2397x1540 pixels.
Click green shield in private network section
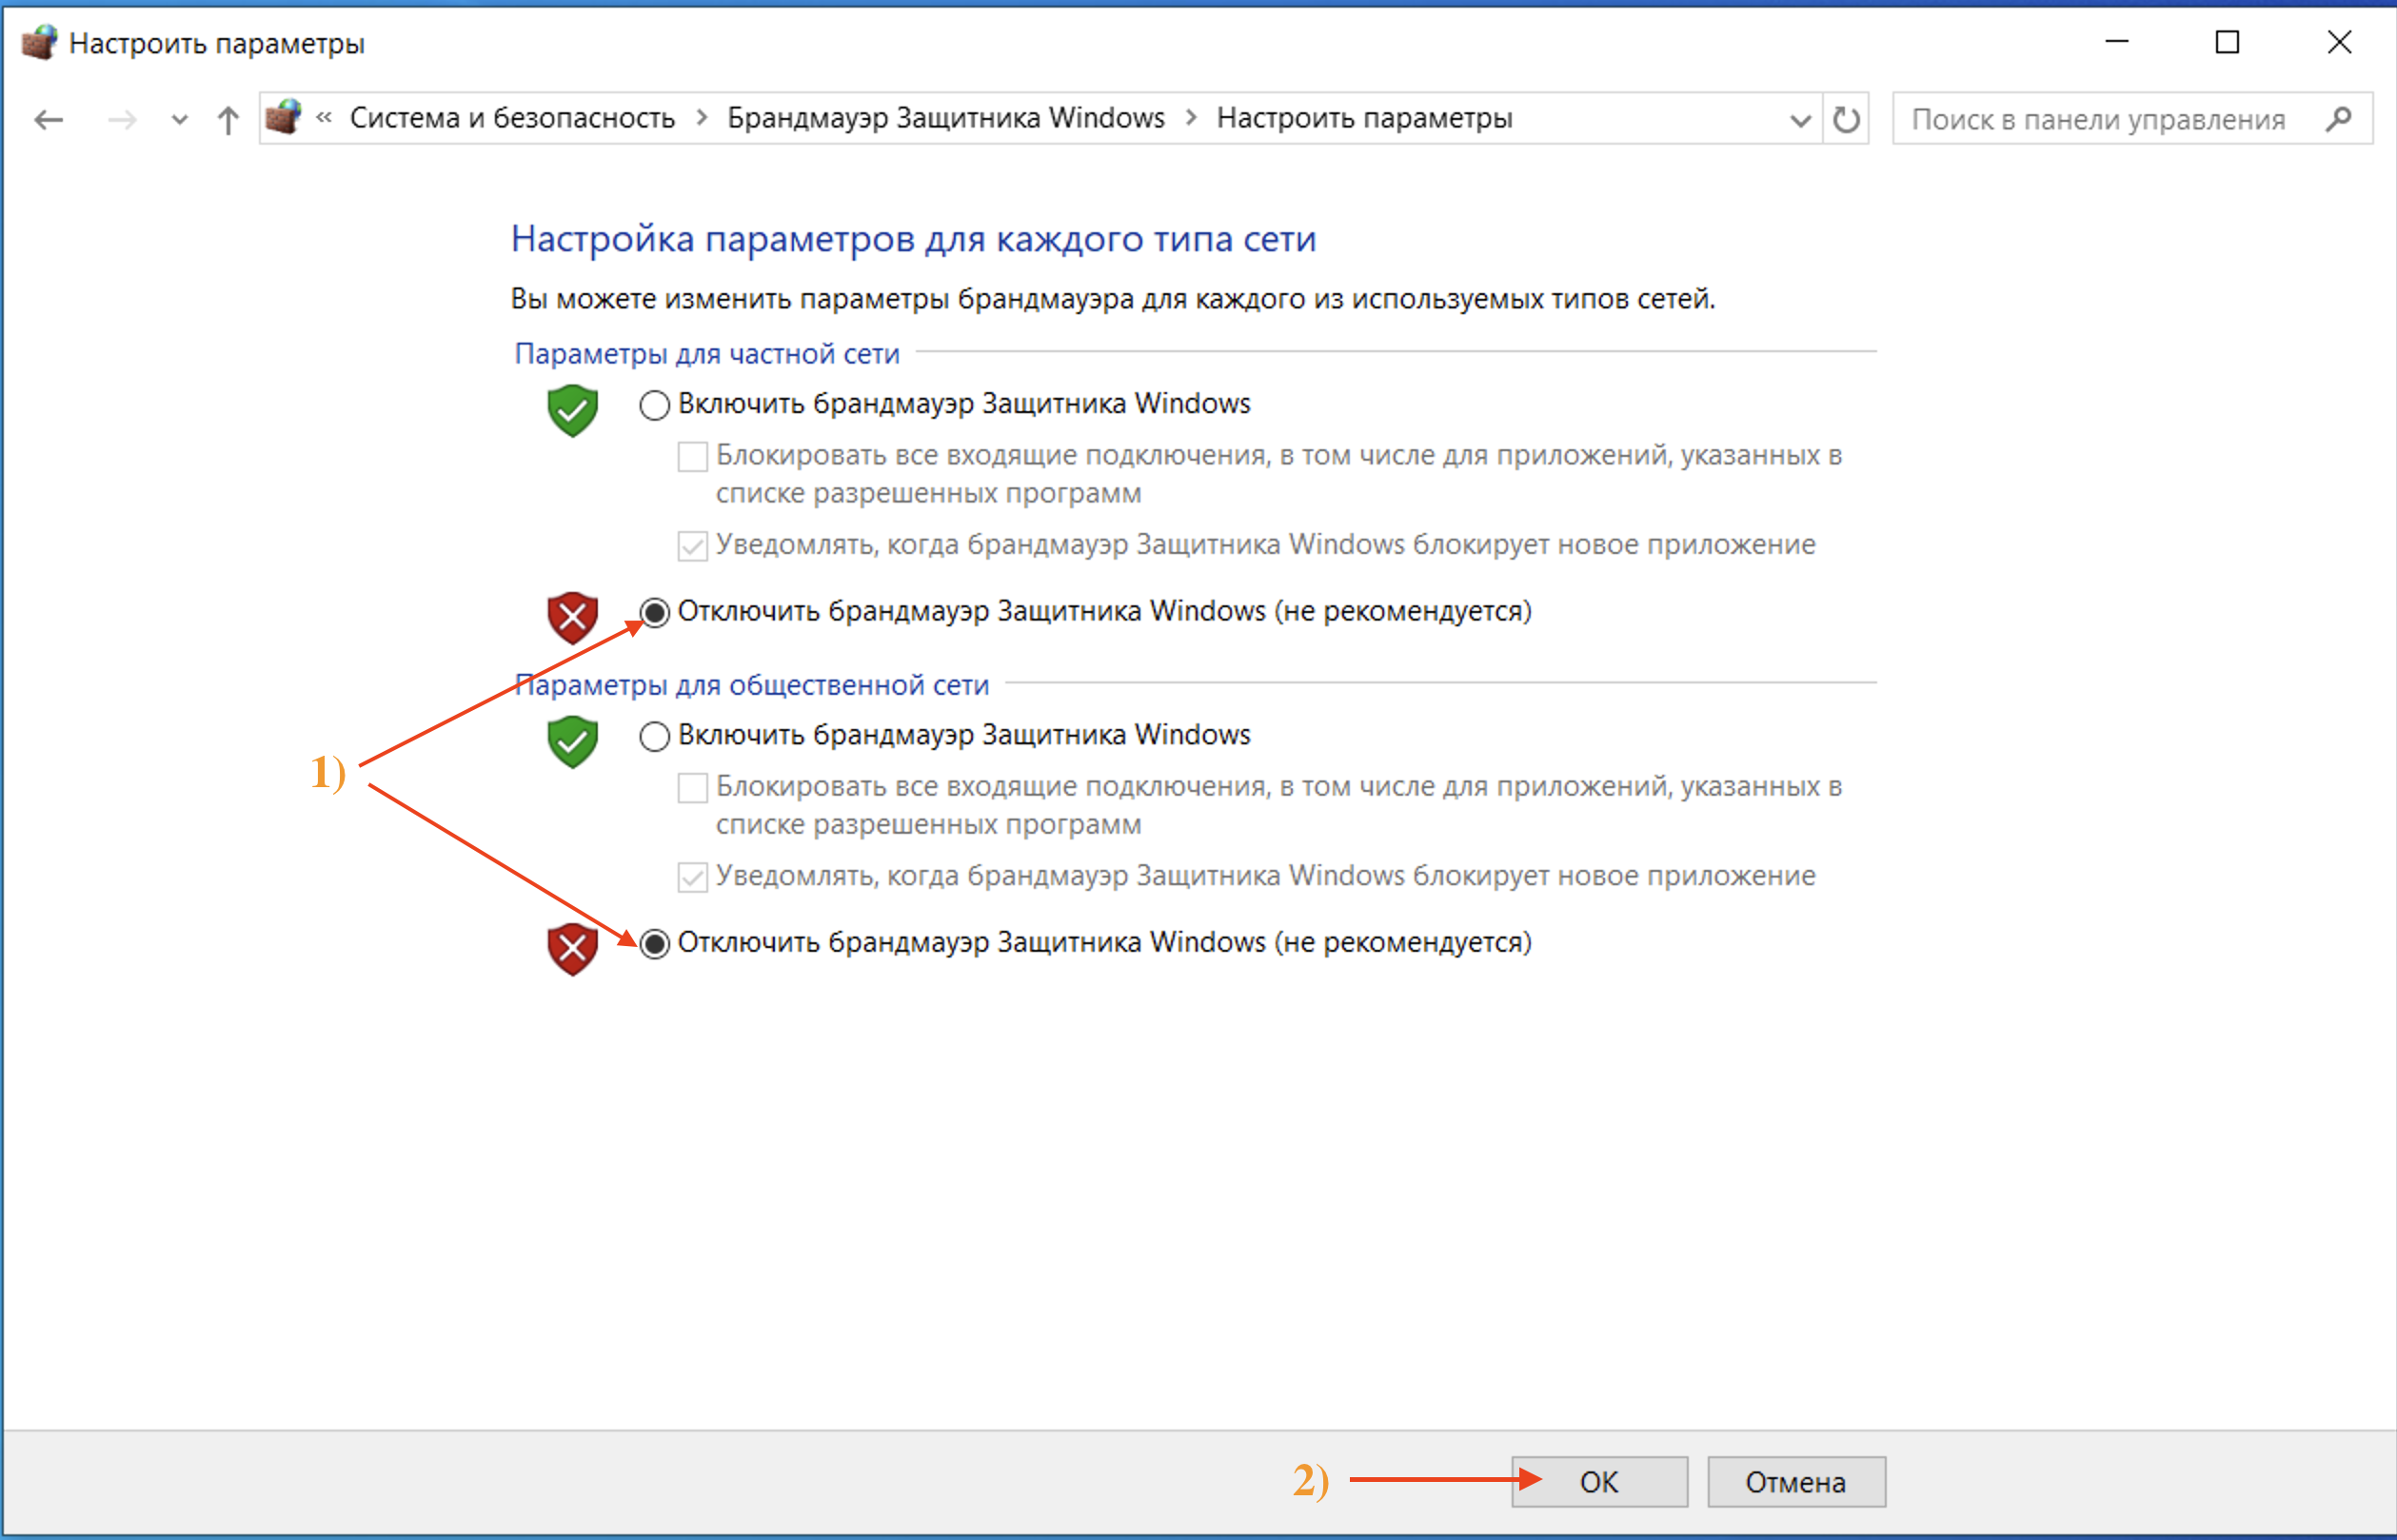(x=573, y=410)
